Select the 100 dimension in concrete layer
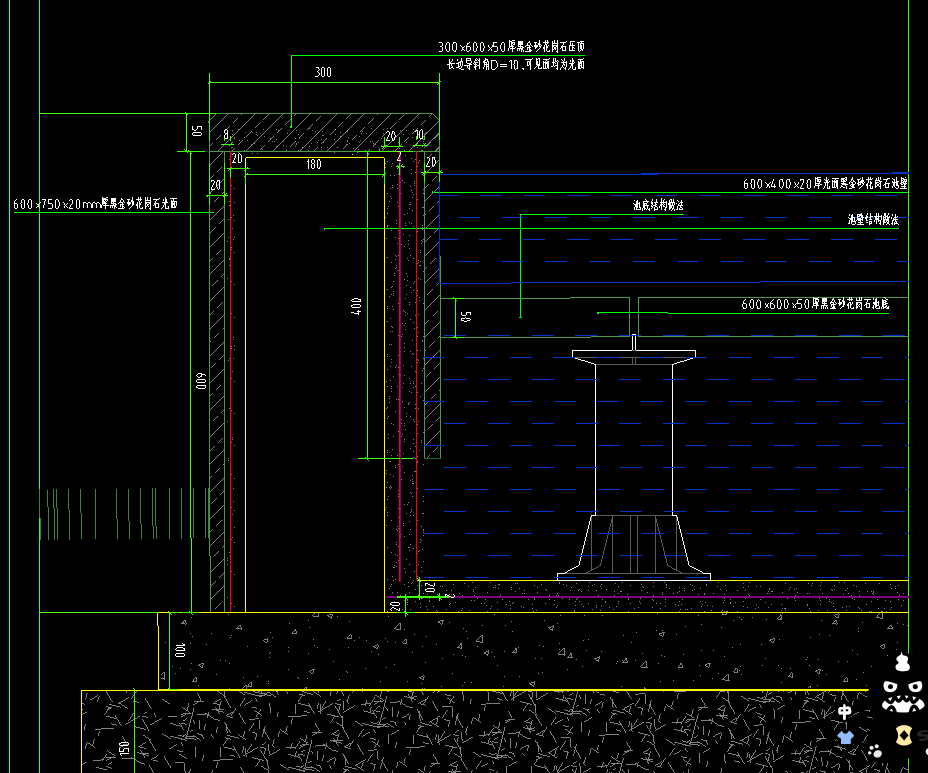 pos(180,650)
